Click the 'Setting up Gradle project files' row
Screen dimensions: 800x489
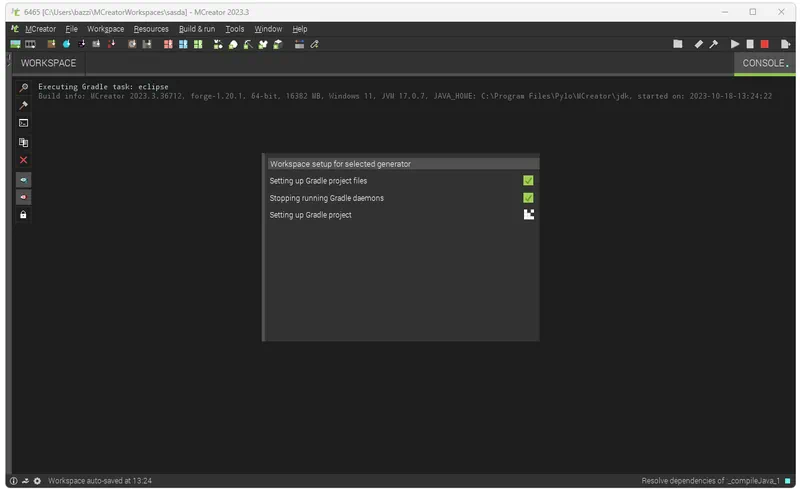tap(402, 181)
